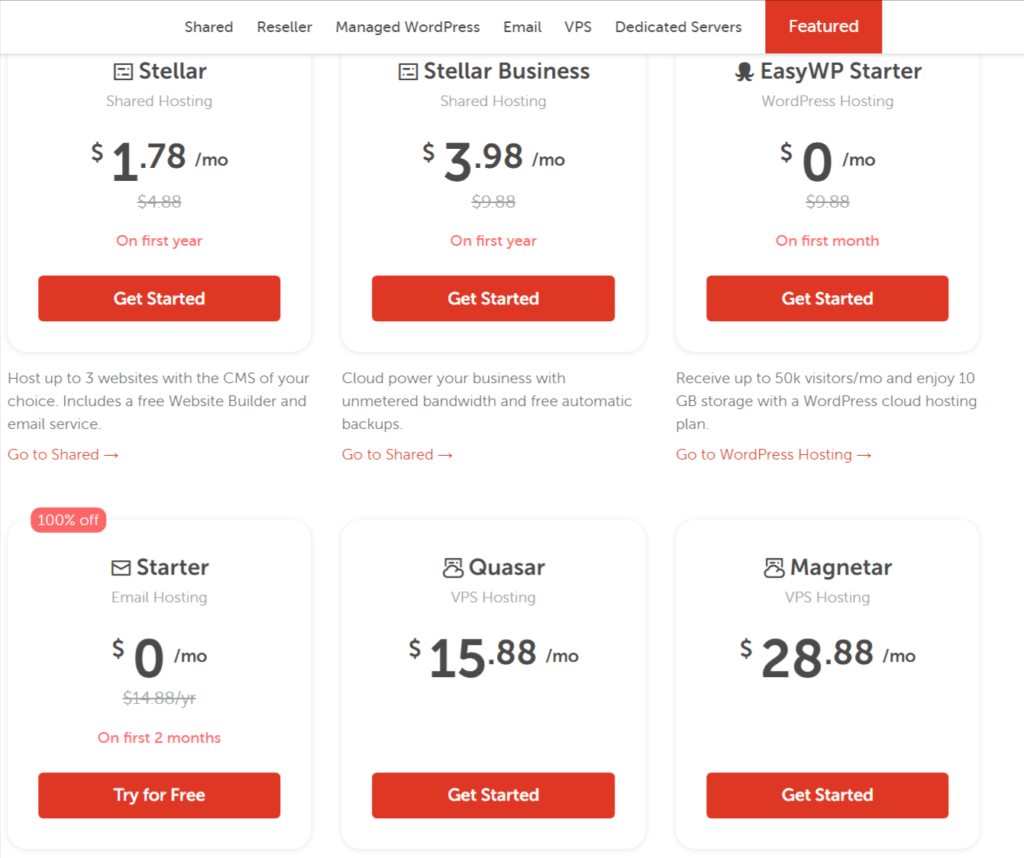
Task: Get Started with Stellar Business
Action: tap(493, 298)
